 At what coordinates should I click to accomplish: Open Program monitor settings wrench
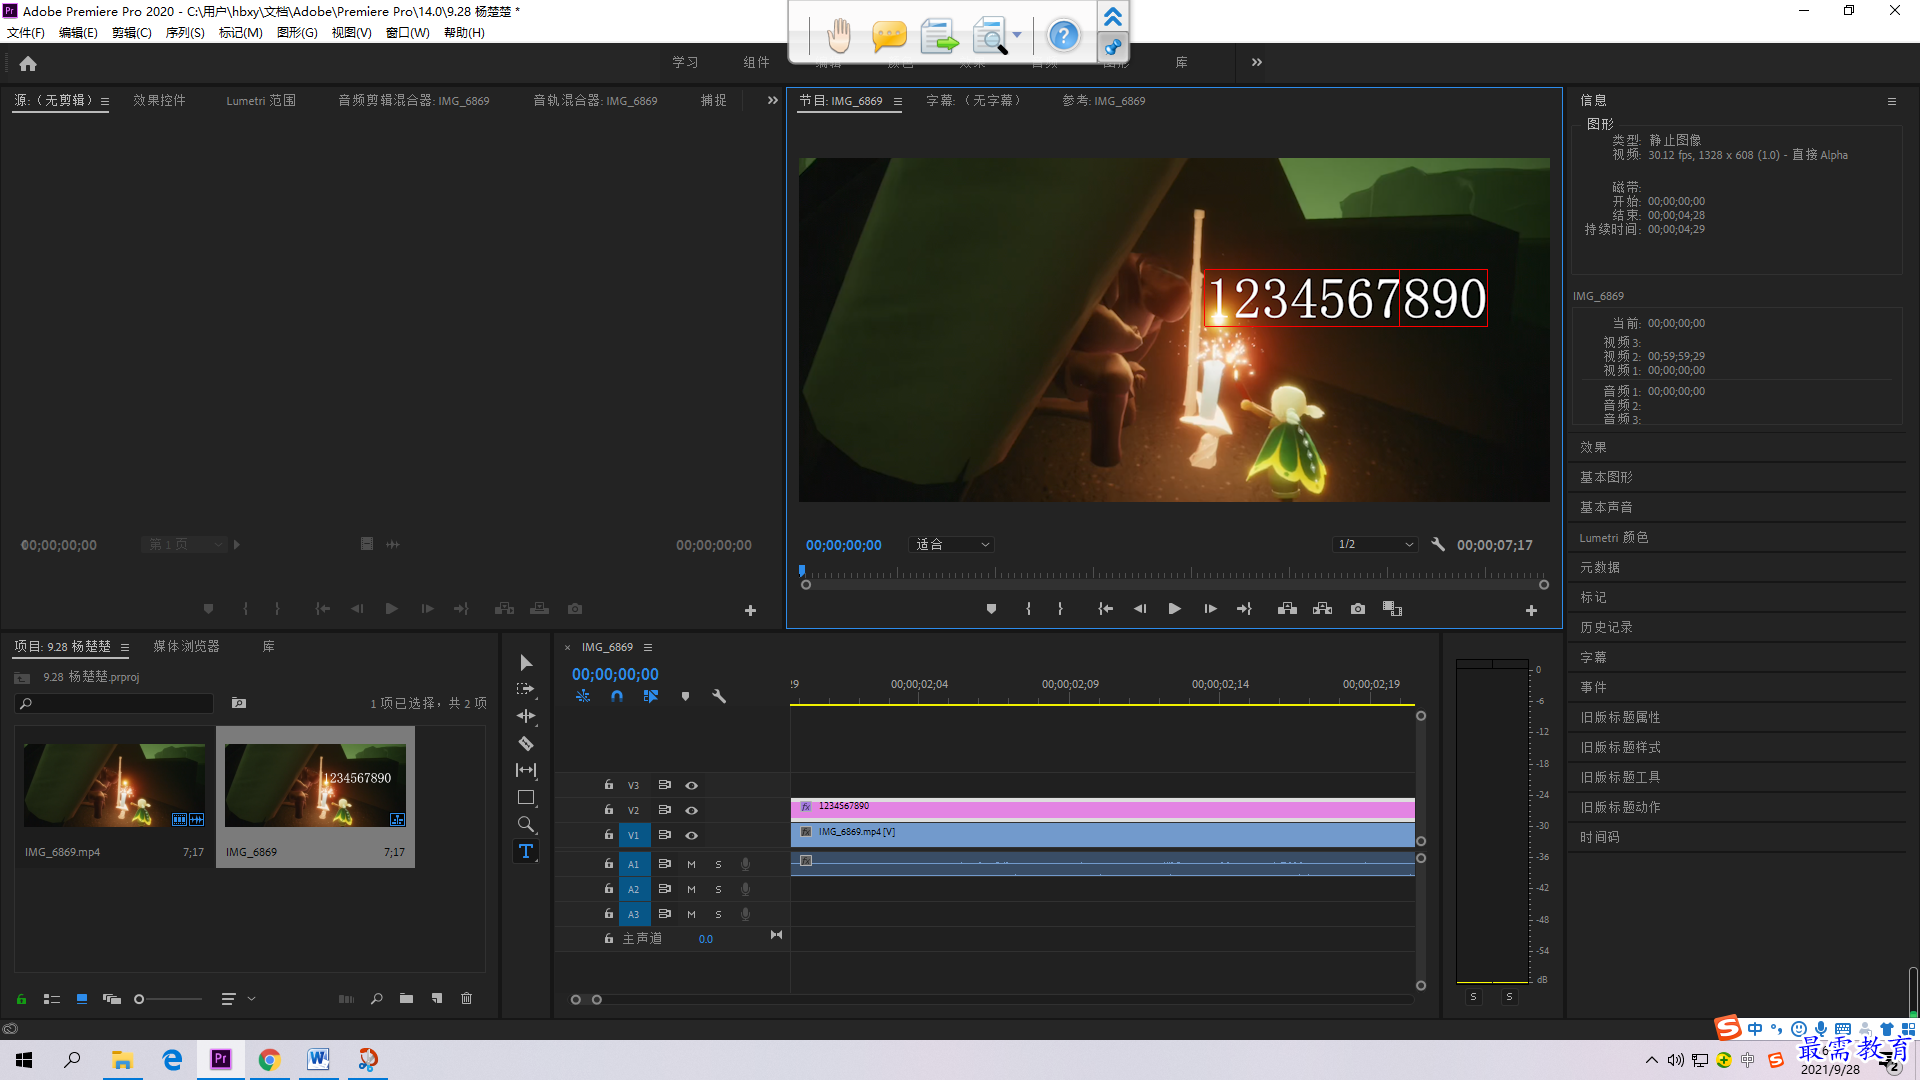point(1438,545)
